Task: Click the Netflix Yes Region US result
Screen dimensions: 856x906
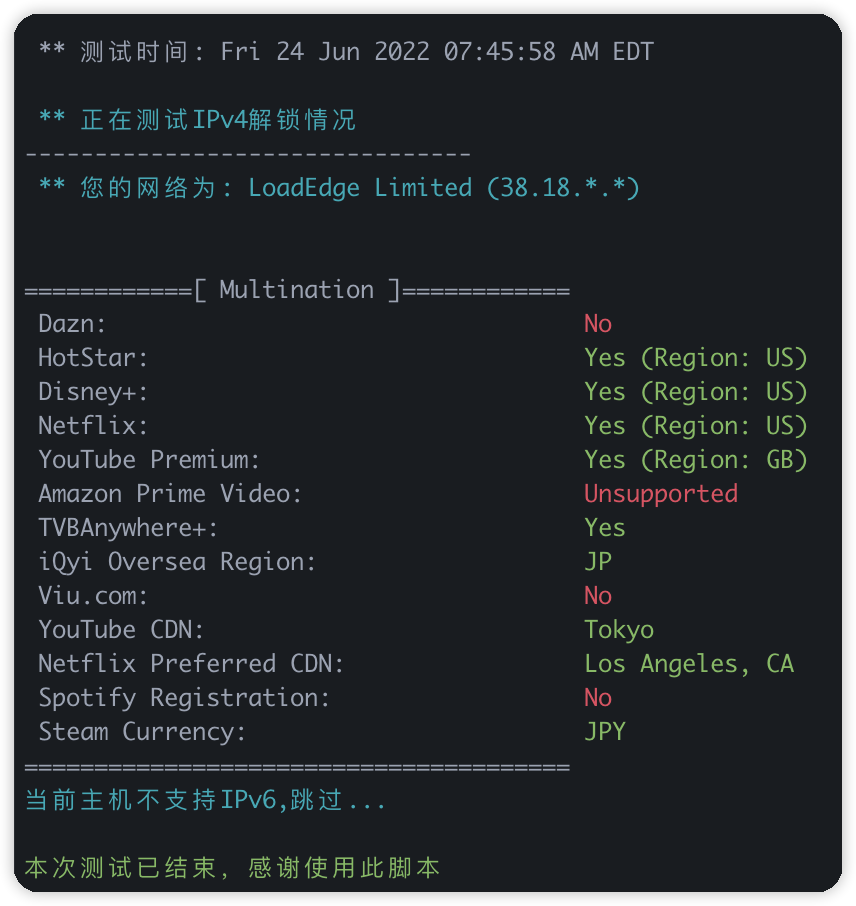Action: pos(695,426)
